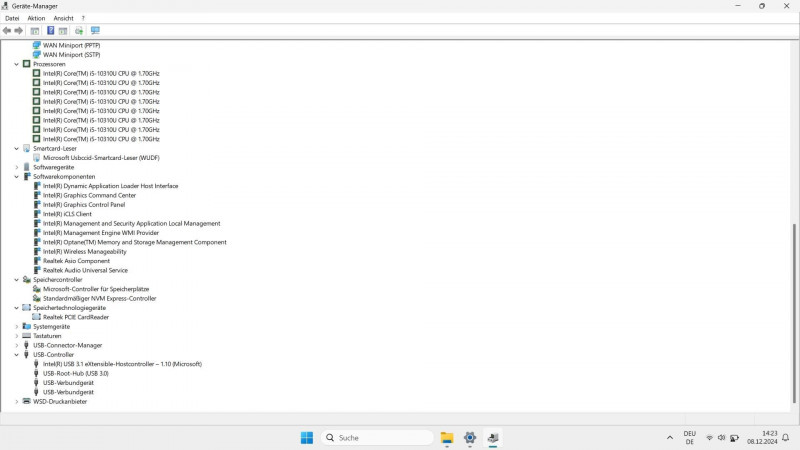Click the Geräte-Manager taskbar icon
Screen dimensions: 800x450
coord(493,438)
